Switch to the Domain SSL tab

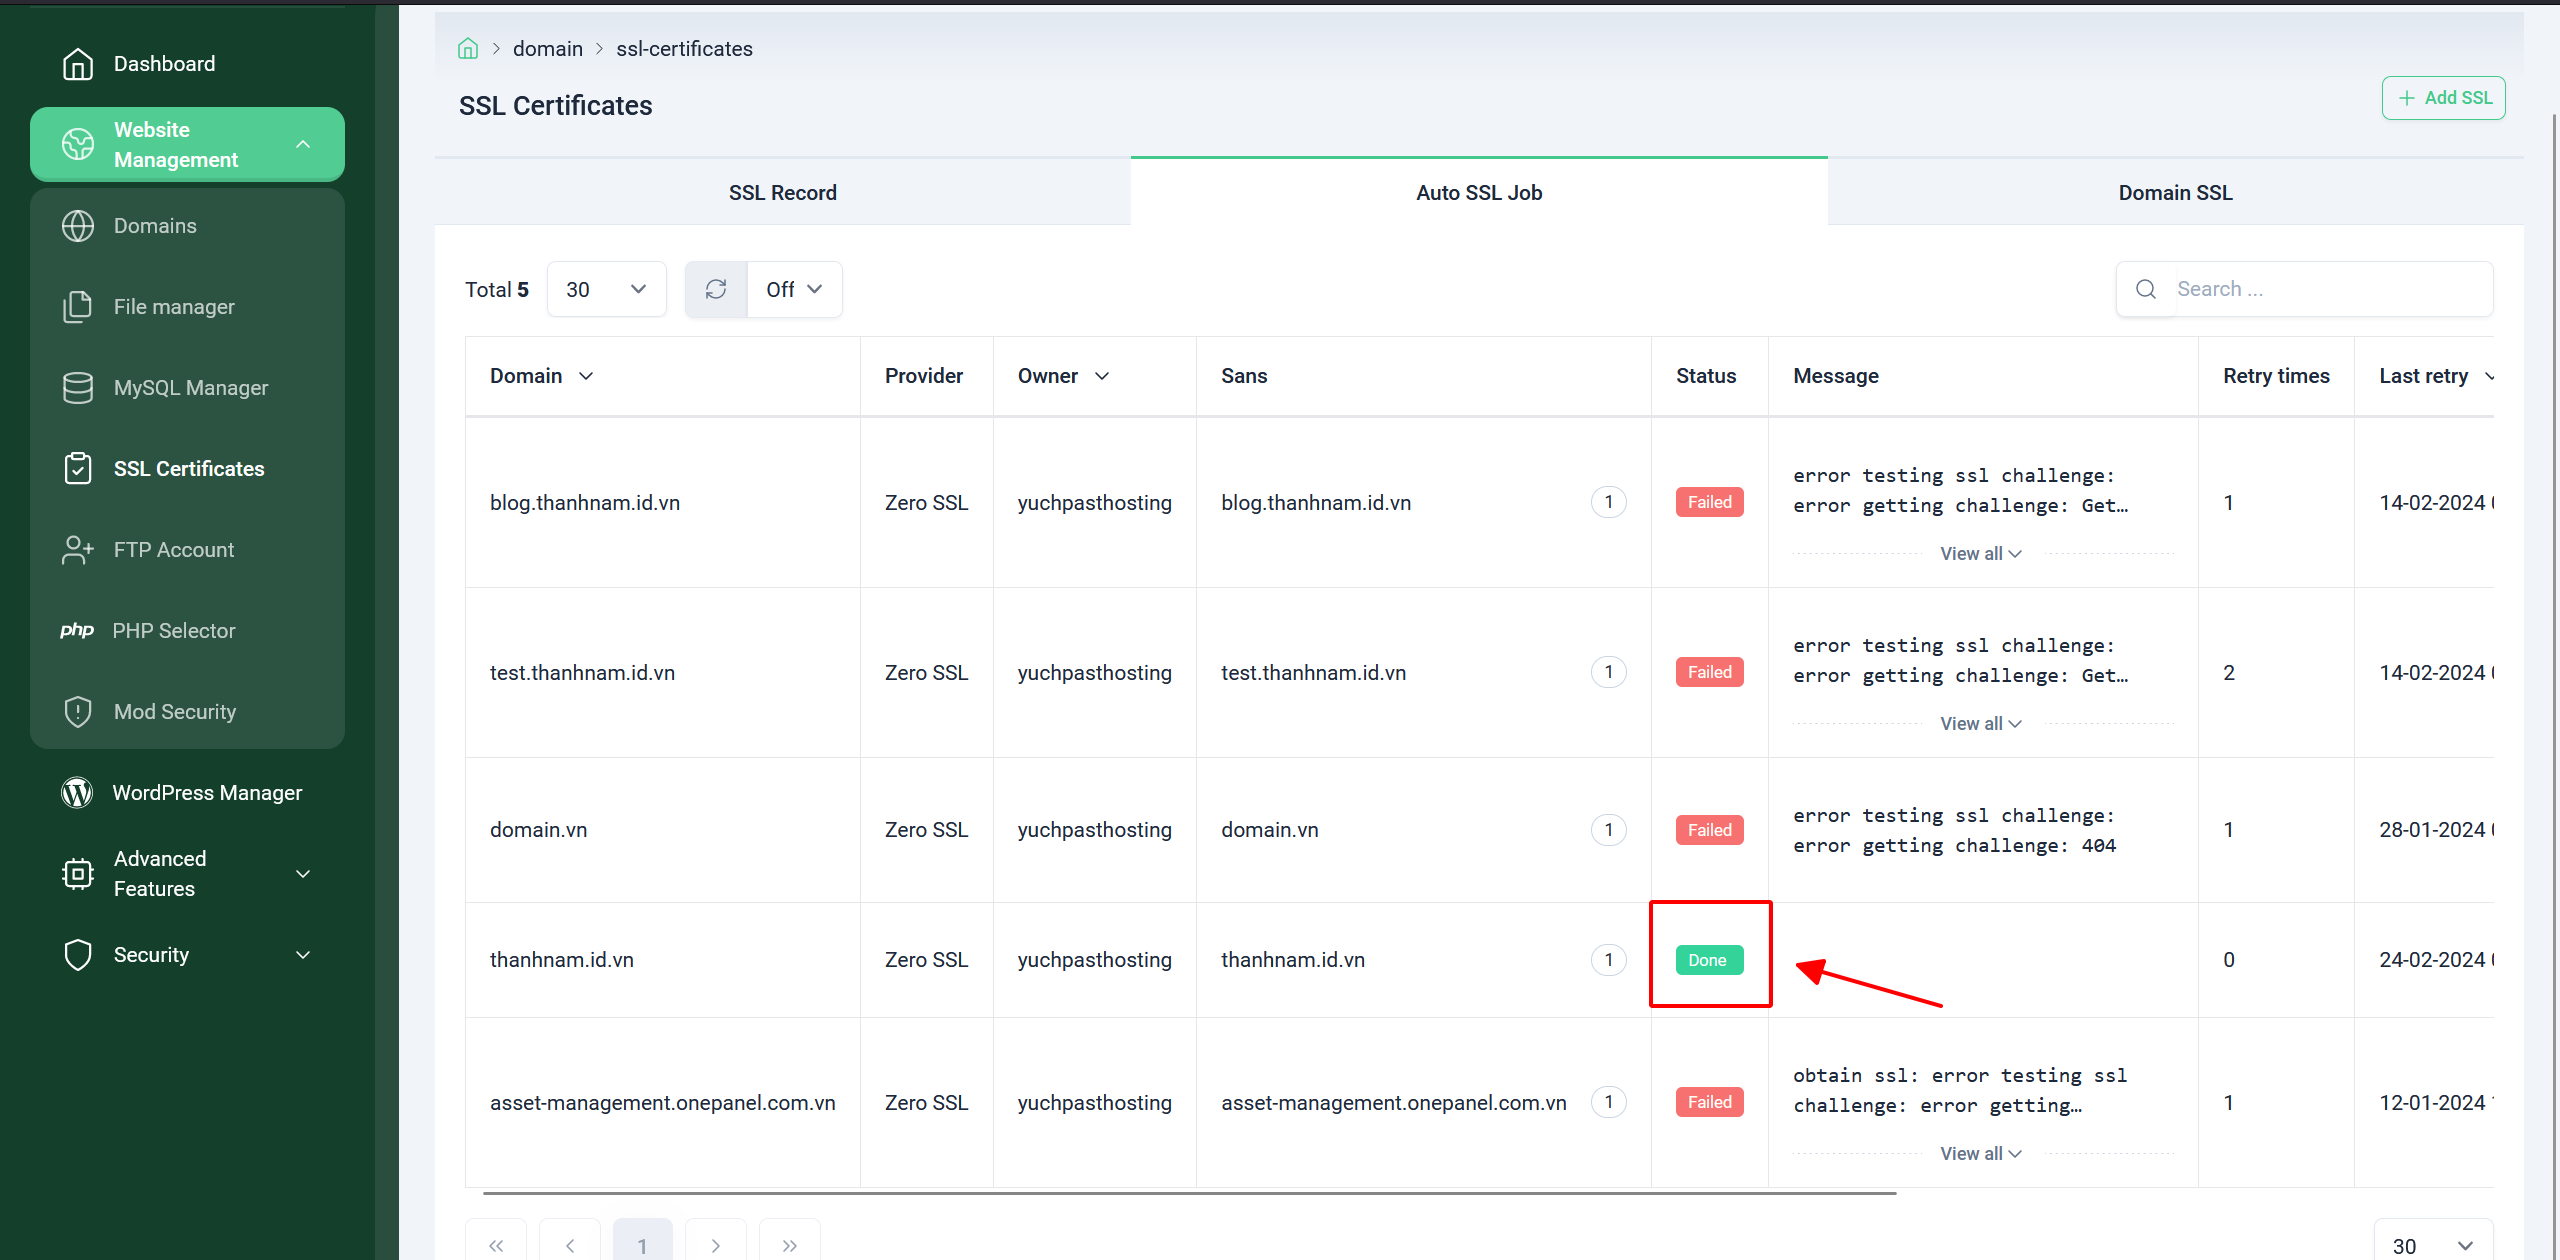[x=2176, y=192]
